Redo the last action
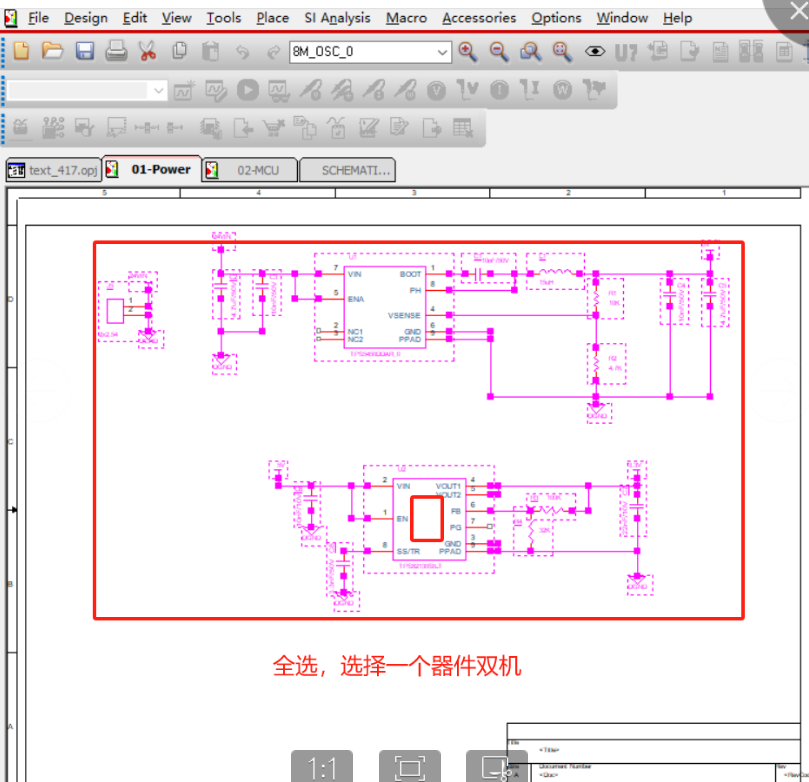This screenshot has height=782, width=809. click(x=273, y=52)
